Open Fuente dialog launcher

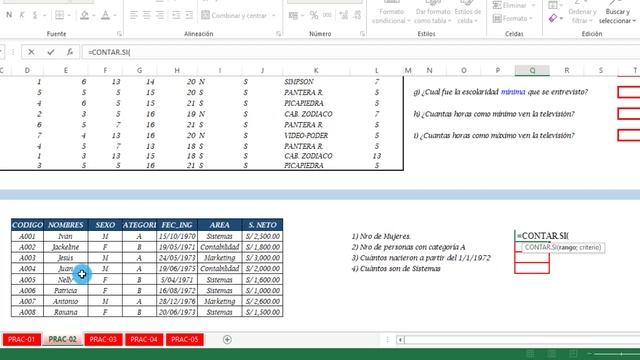pyautogui.click(x=119, y=34)
